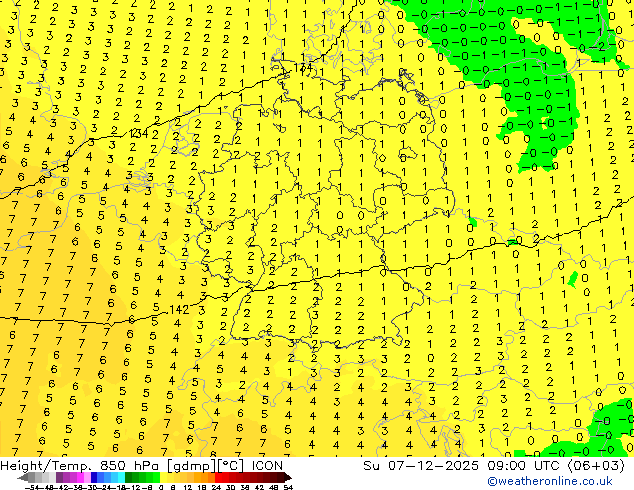Screen dimensions: 634x490
Task: Click the "-54" legend scale value
Action: point(33,487)
